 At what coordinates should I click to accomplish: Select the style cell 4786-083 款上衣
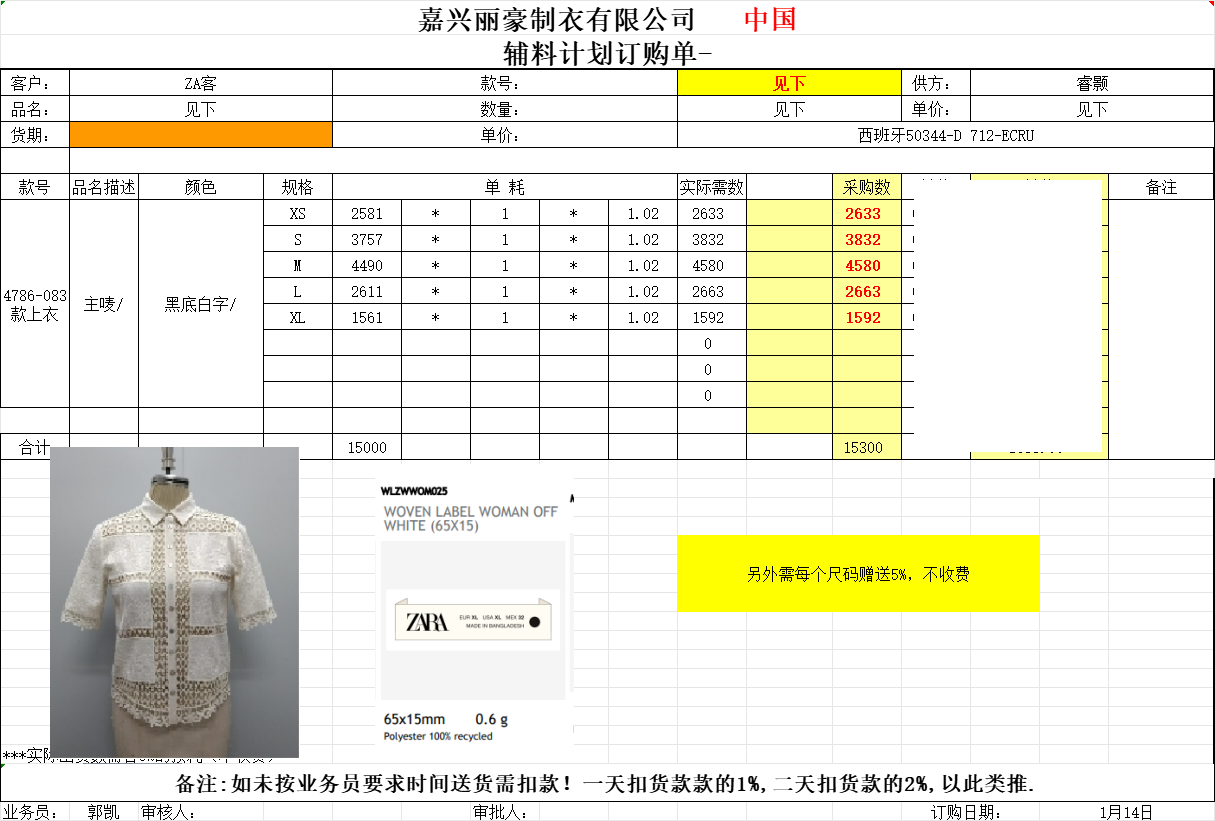click(35, 305)
